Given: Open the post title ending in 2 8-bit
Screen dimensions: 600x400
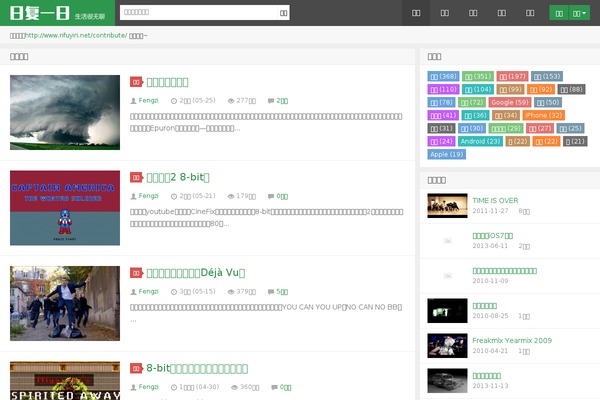Looking at the screenshot, I should coord(178,177).
